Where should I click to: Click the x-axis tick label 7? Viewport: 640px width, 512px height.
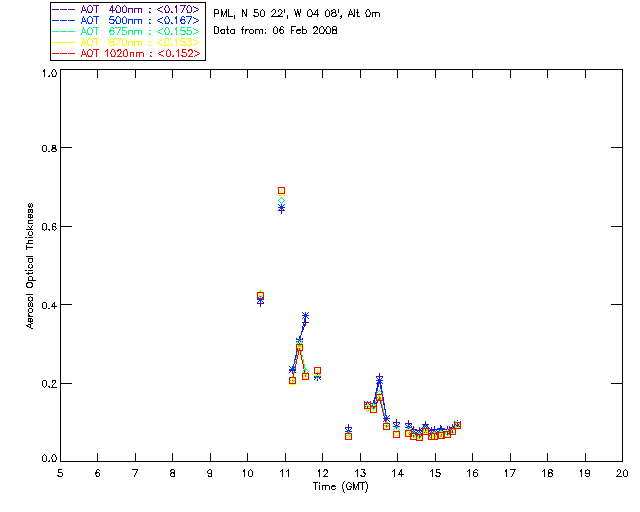click(x=135, y=473)
